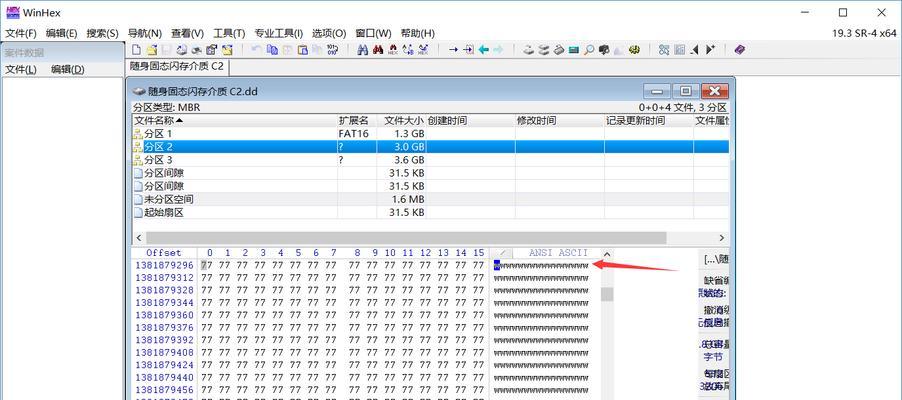Screen dimensions: 902x400
Task: Select the 随身固态闪存介质 C2 tab
Action: click(x=177, y=66)
